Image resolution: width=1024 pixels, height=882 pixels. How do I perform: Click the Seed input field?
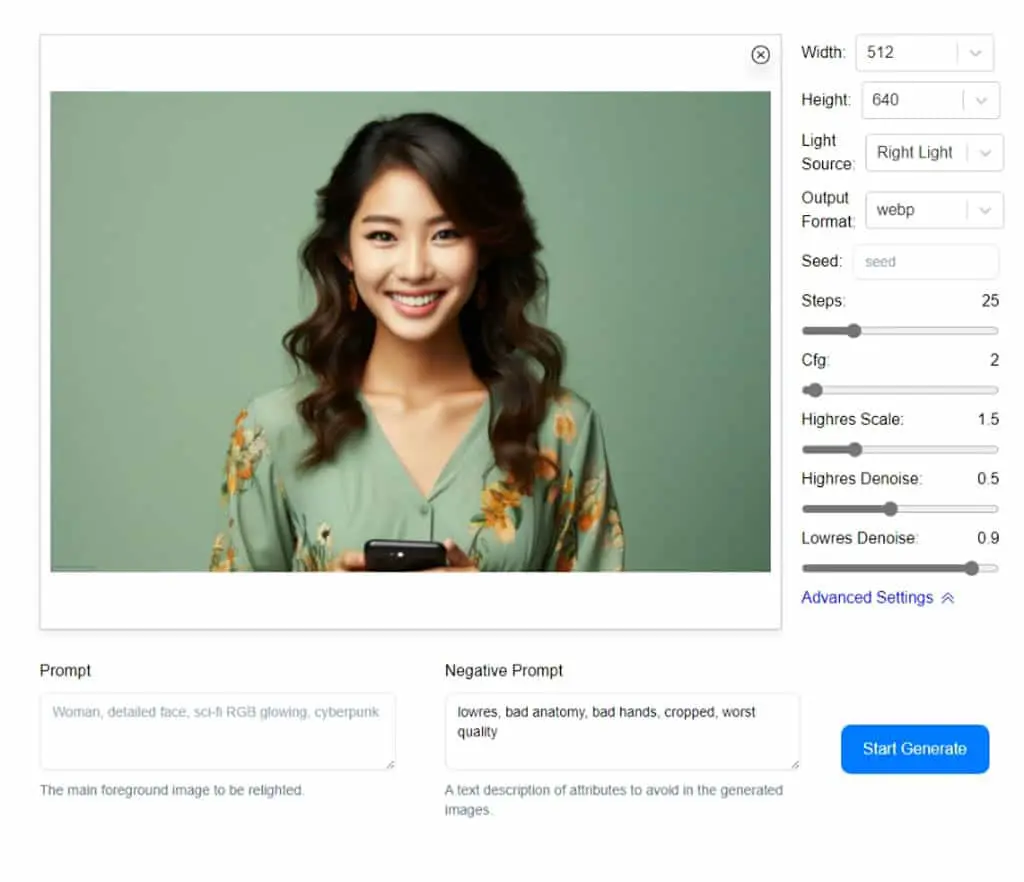coord(925,262)
